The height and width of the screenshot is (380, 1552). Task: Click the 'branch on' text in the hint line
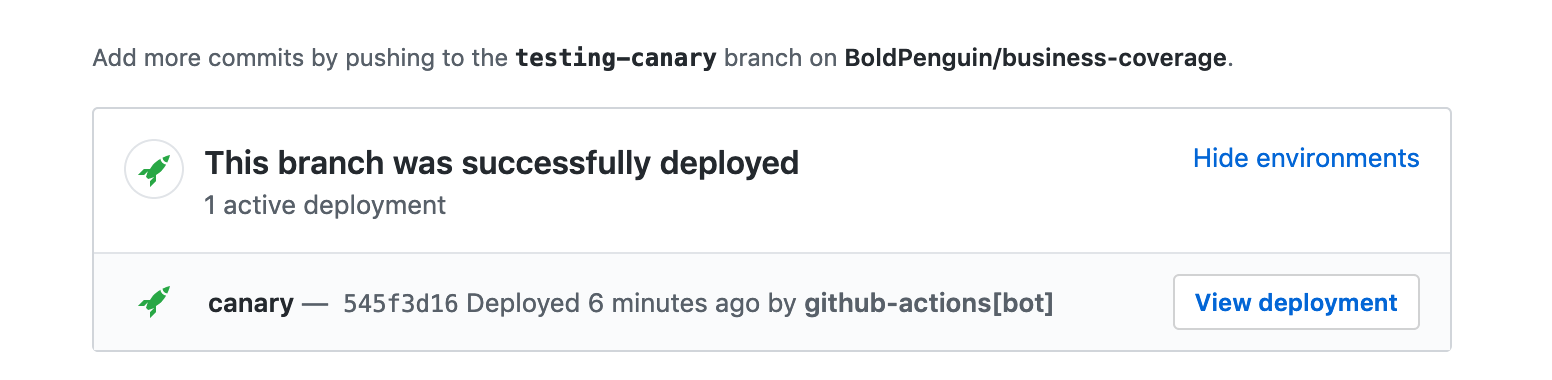(x=781, y=58)
